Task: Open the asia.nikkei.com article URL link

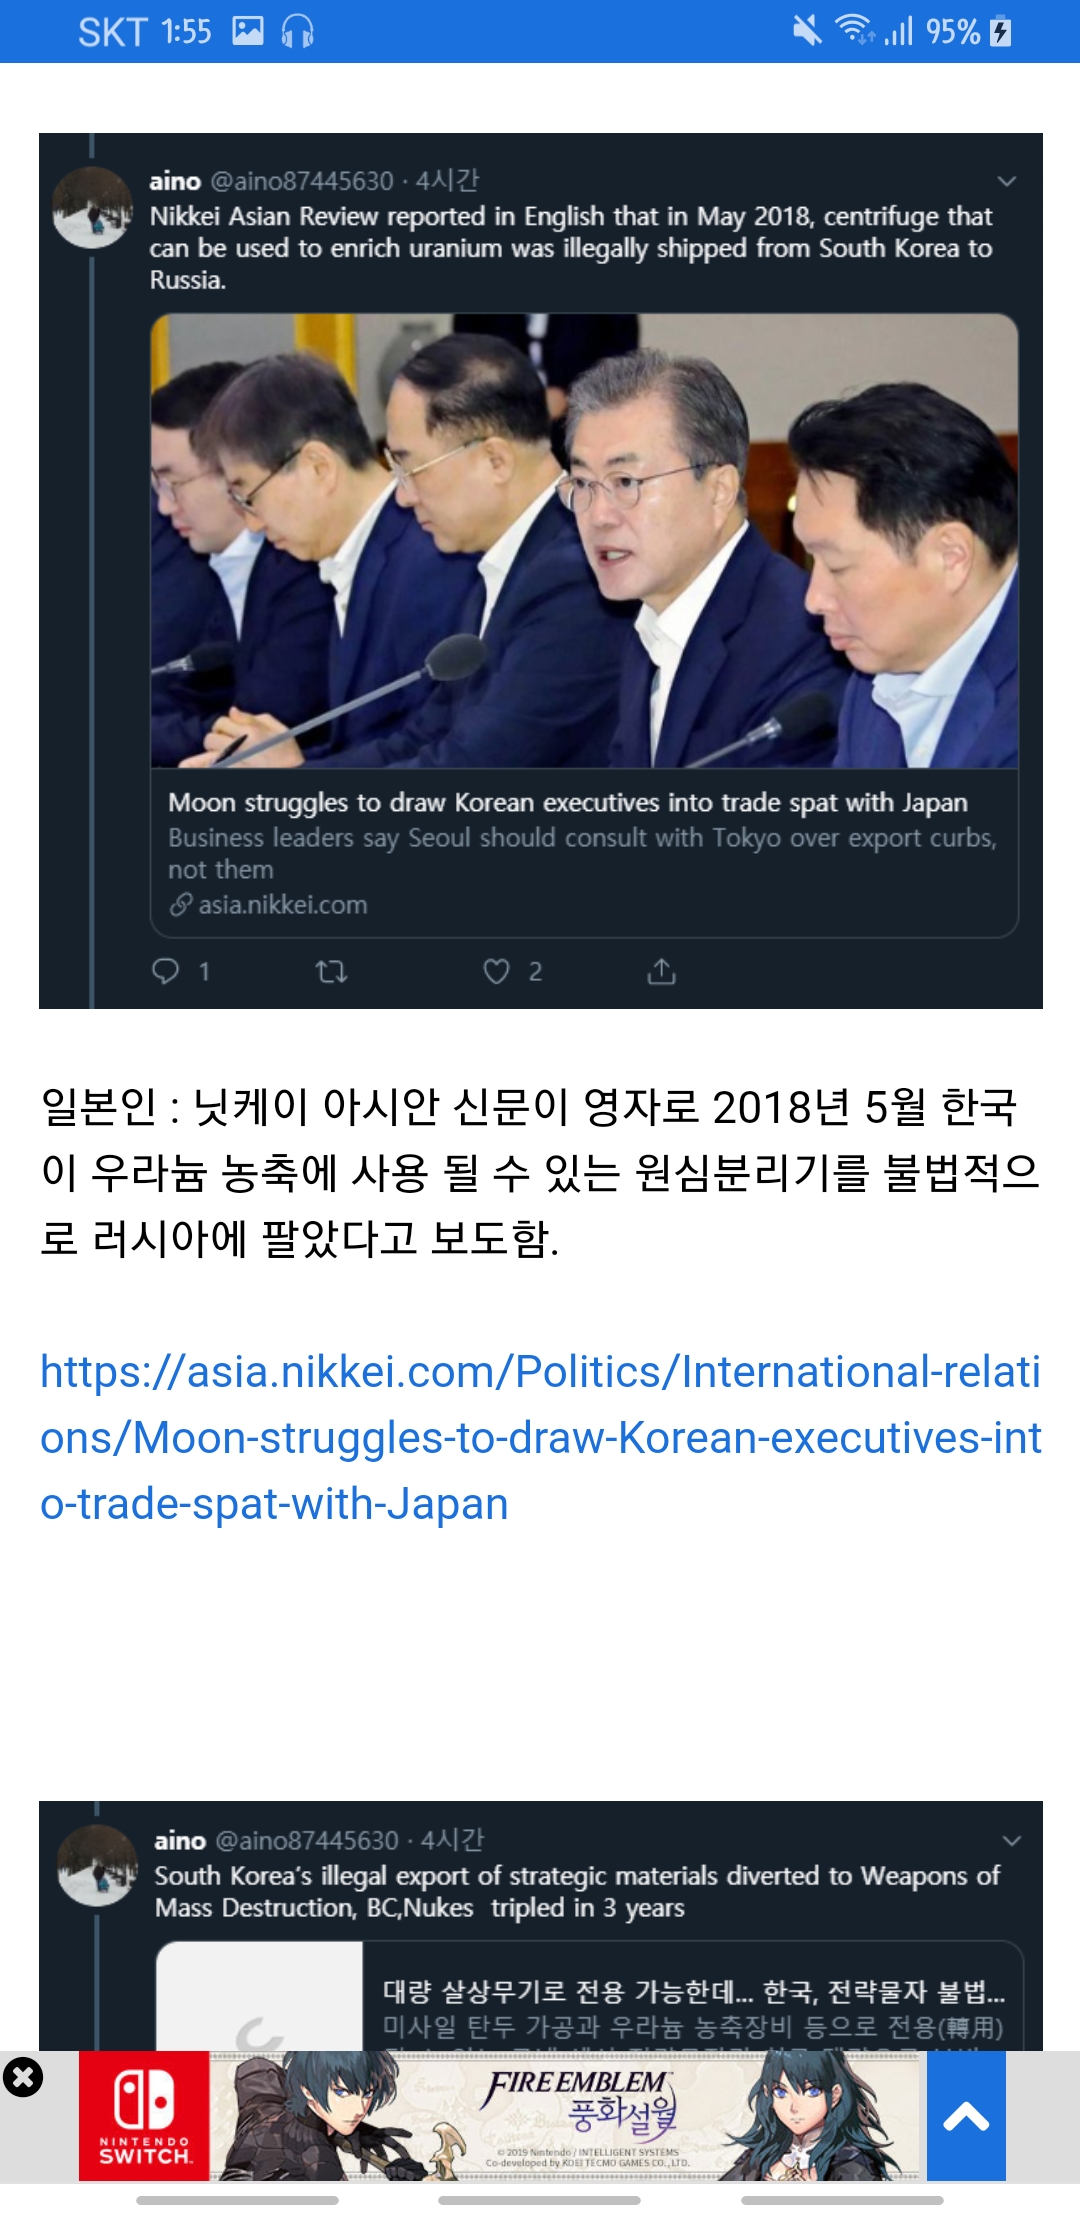Action: [540, 1437]
